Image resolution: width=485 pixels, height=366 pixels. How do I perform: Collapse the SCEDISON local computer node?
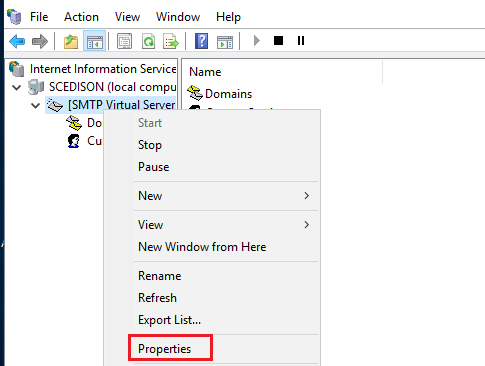point(16,88)
